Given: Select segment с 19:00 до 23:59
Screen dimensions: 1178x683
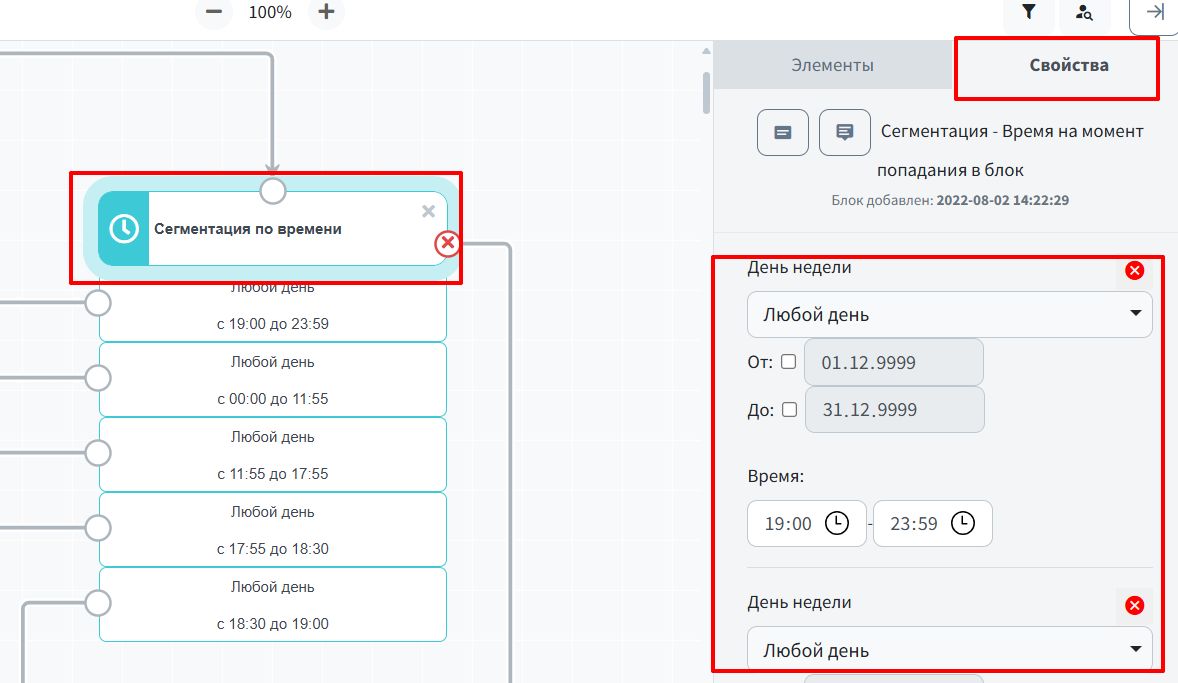Looking at the screenshot, I should click(273, 306).
